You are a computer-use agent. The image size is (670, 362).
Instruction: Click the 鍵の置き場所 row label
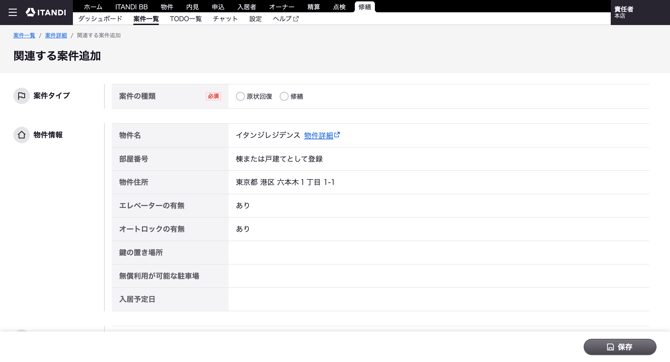[x=141, y=253]
